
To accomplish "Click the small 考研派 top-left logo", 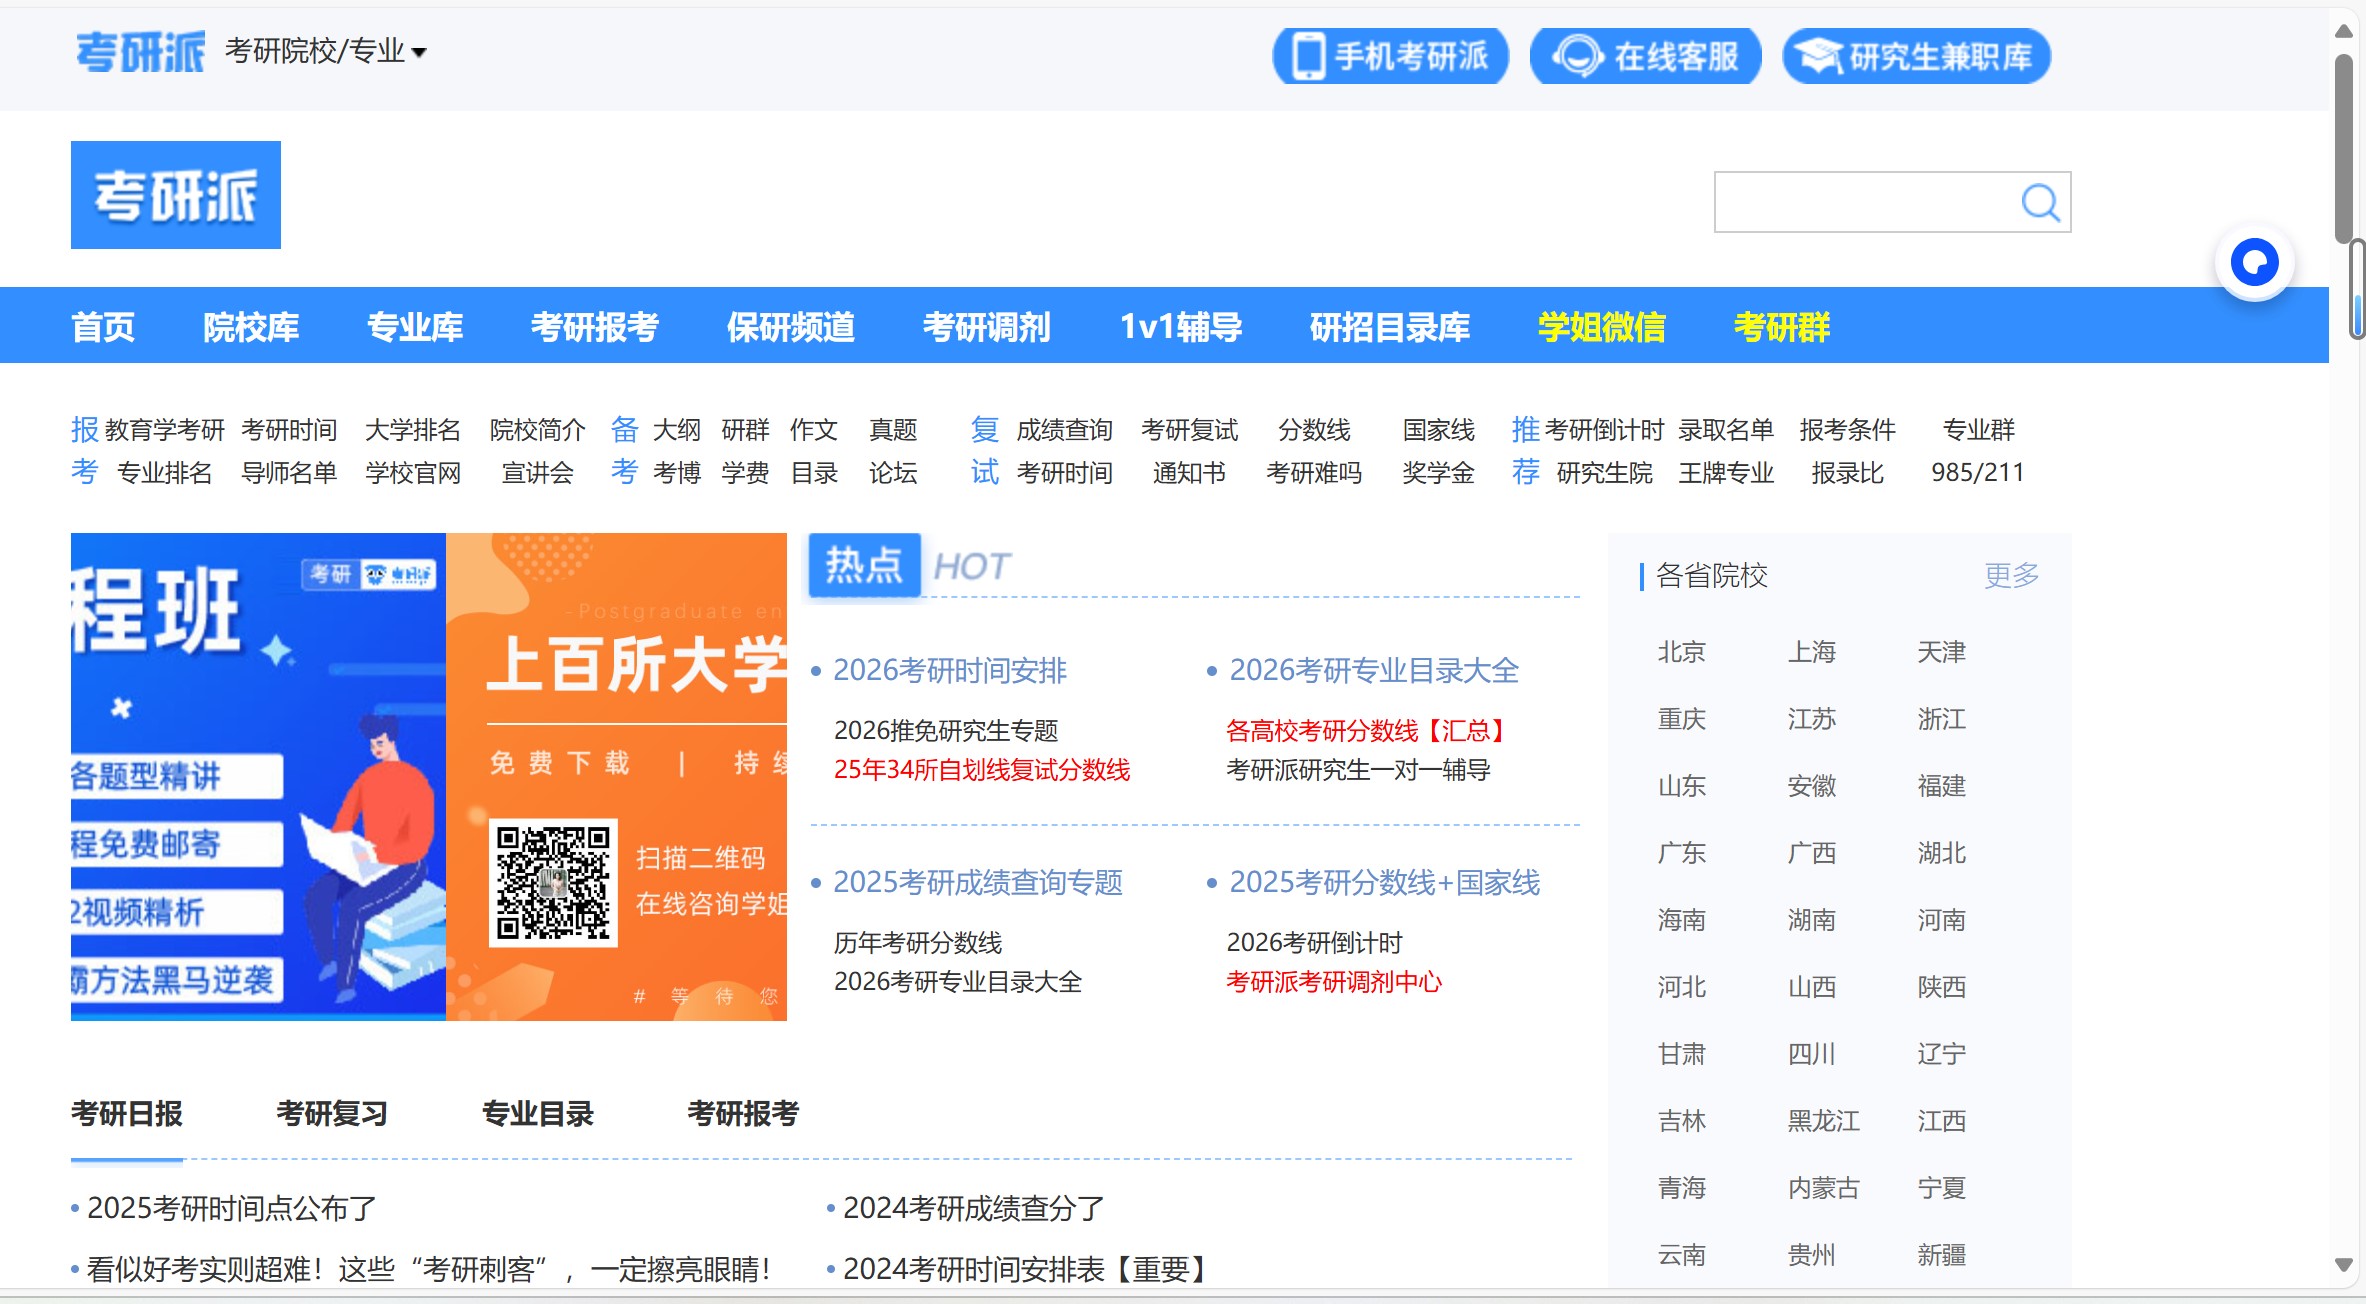I will point(140,52).
